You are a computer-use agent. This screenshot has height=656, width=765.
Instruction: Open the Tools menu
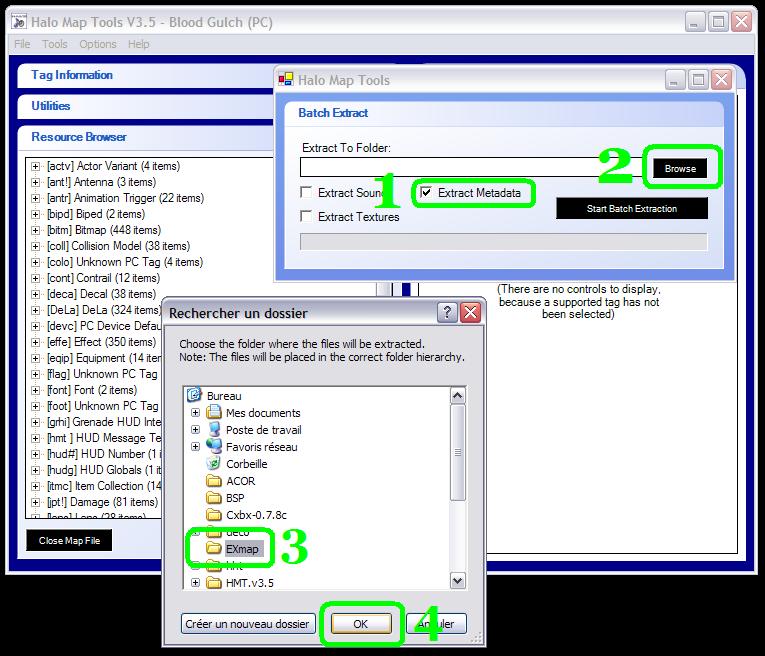[x=55, y=44]
